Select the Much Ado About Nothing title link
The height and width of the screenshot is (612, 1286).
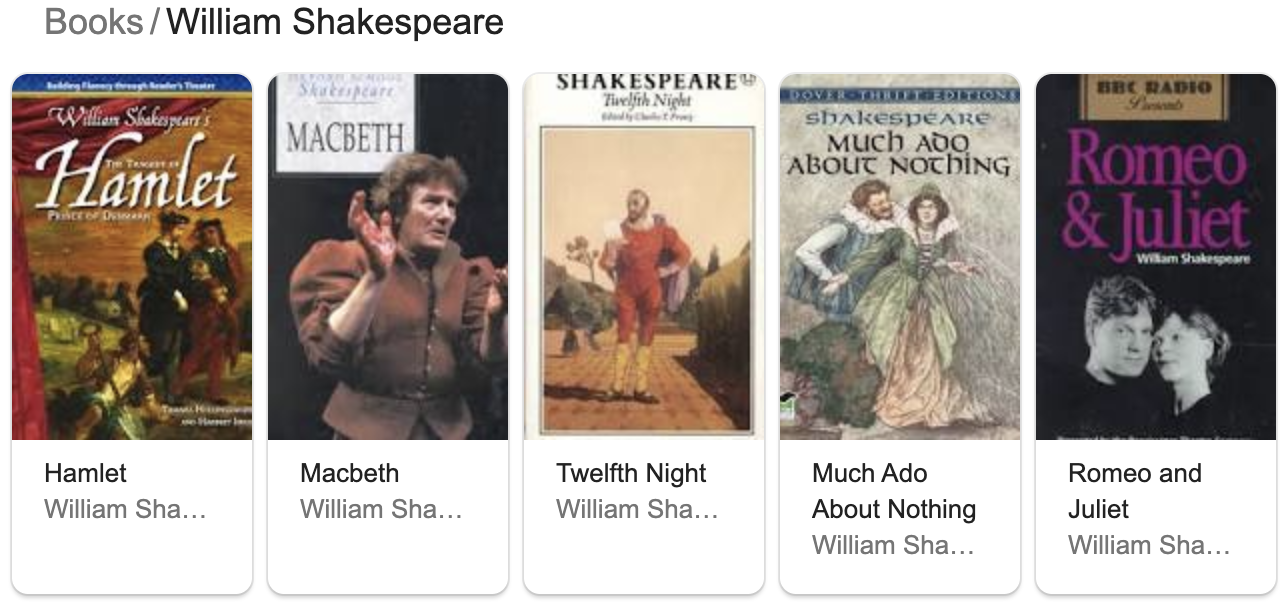tap(893, 491)
